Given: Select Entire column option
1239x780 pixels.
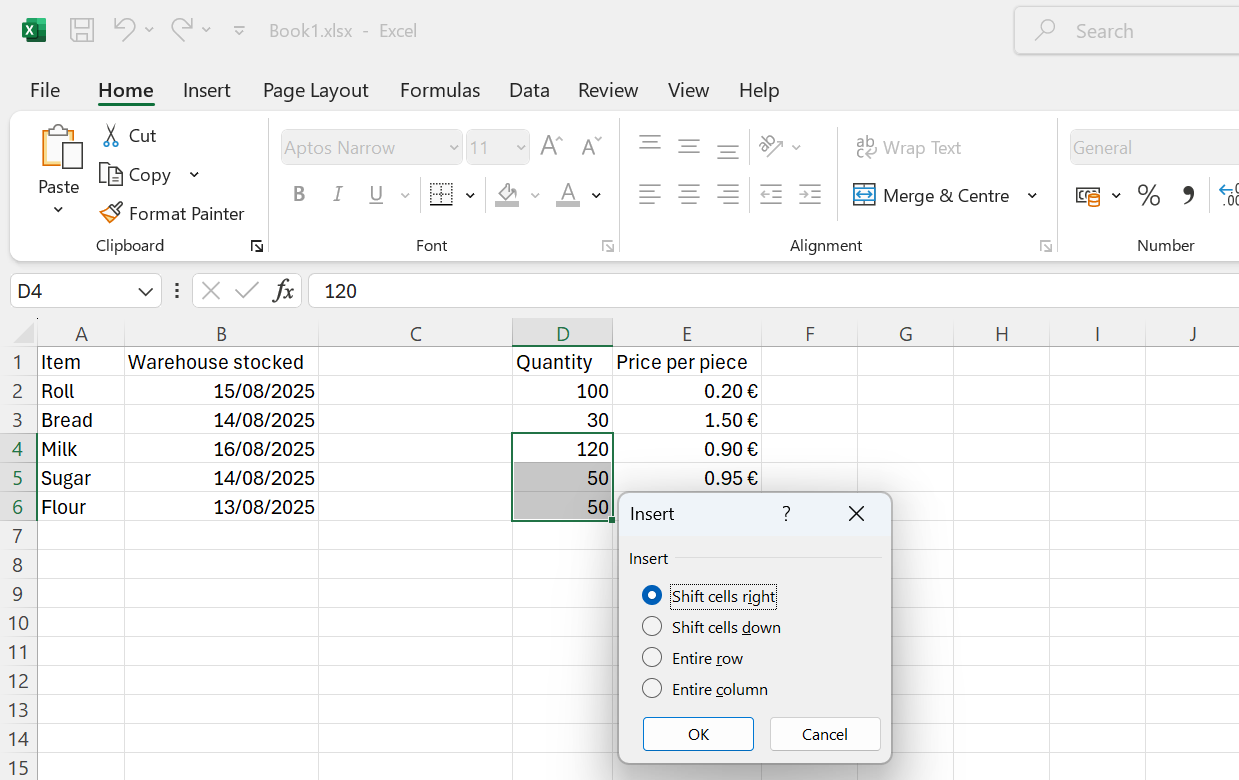Looking at the screenshot, I should pyautogui.click(x=705, y=689).
